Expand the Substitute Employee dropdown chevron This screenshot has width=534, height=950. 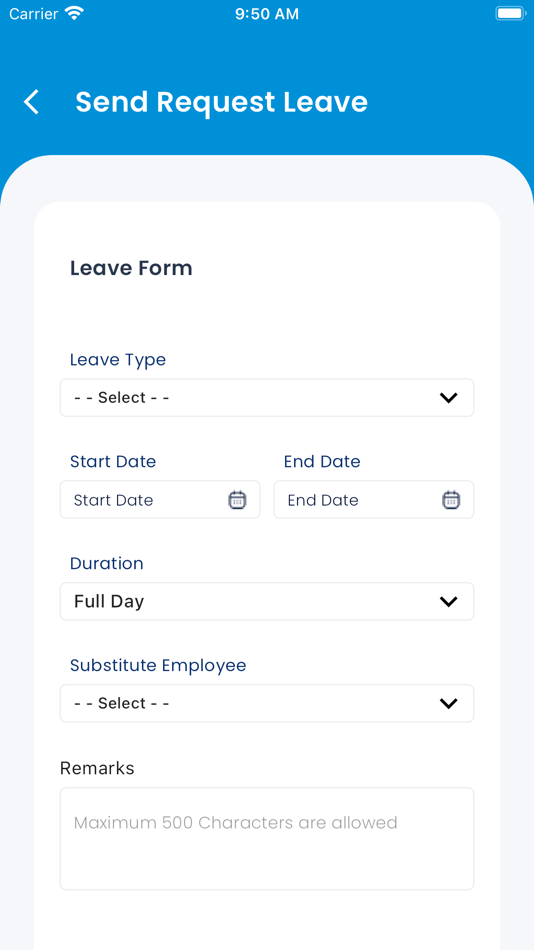click(x=449, y=703)
